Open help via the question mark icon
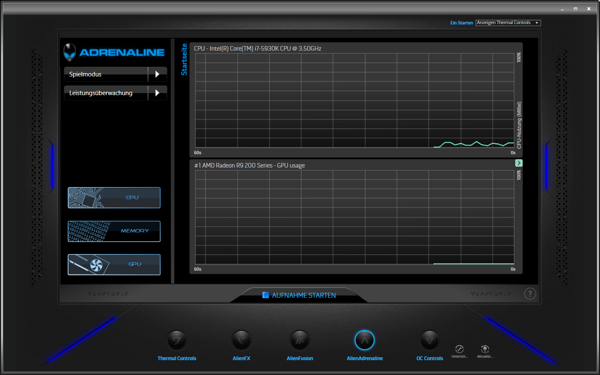600x375 pixels. point(530,294)
